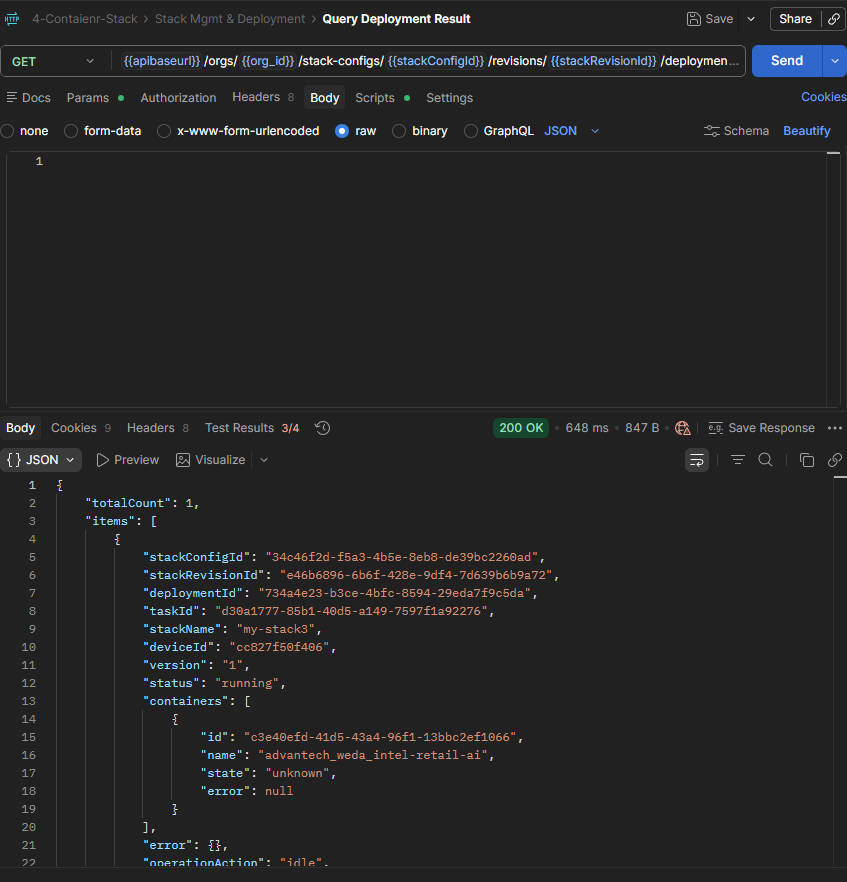
Task: Copy response link icon
Action: click(835, 460)
